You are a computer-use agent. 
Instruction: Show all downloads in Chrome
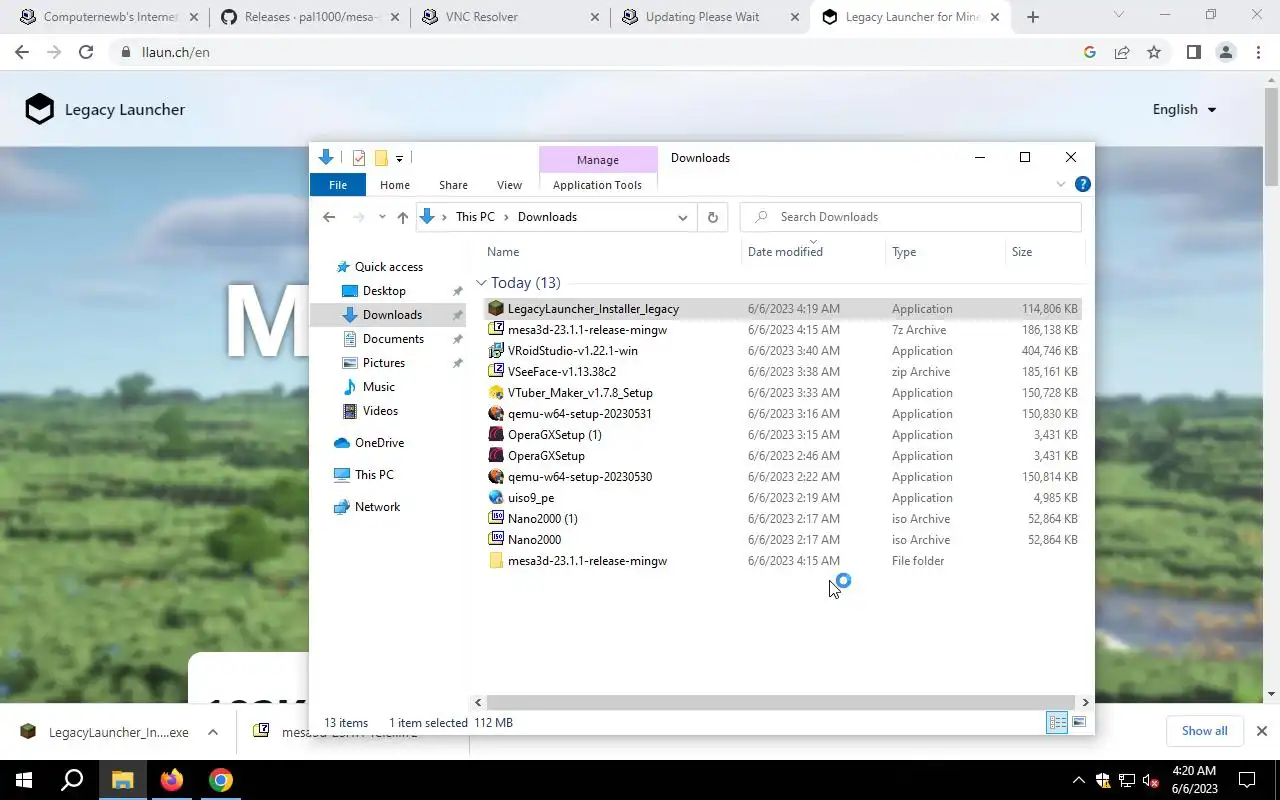[x=1204, y=731]
